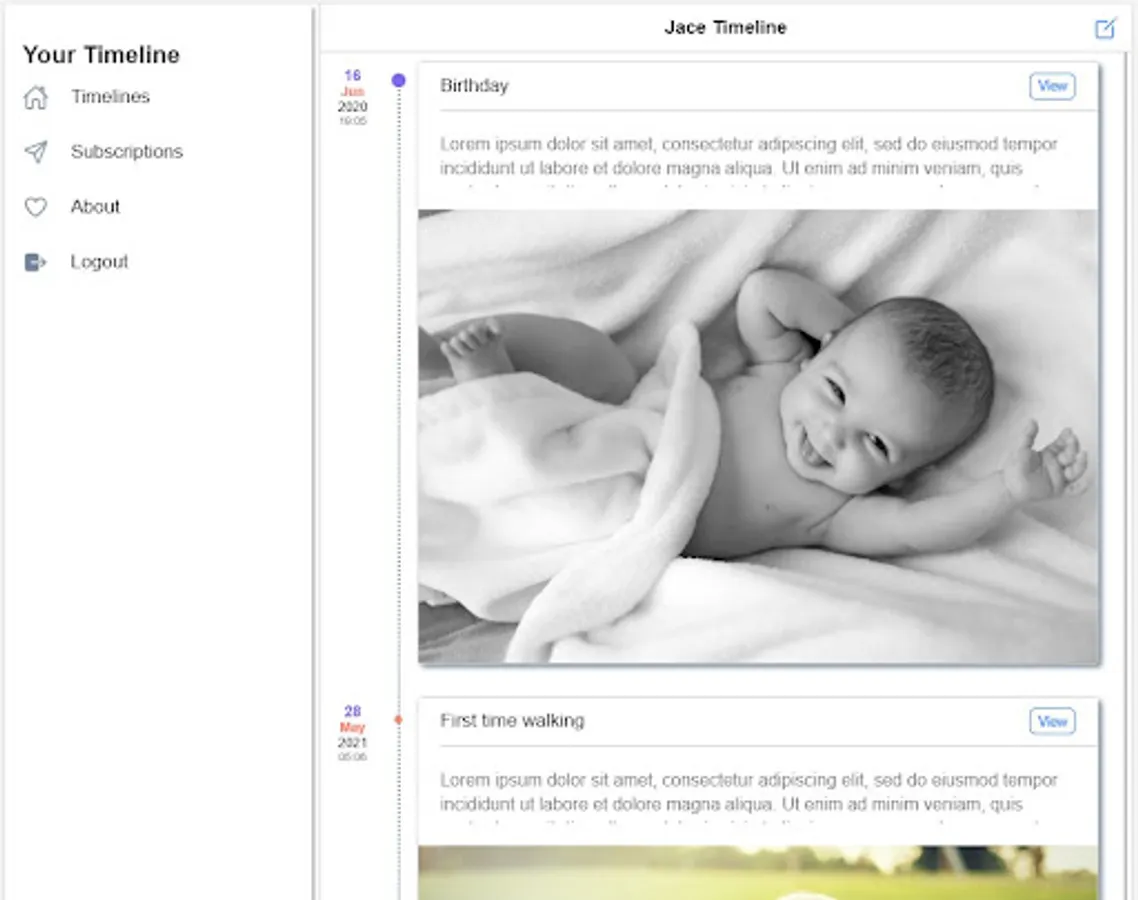
Task: Click the red timeline dot for 28 May 2021
Action: 398,720
